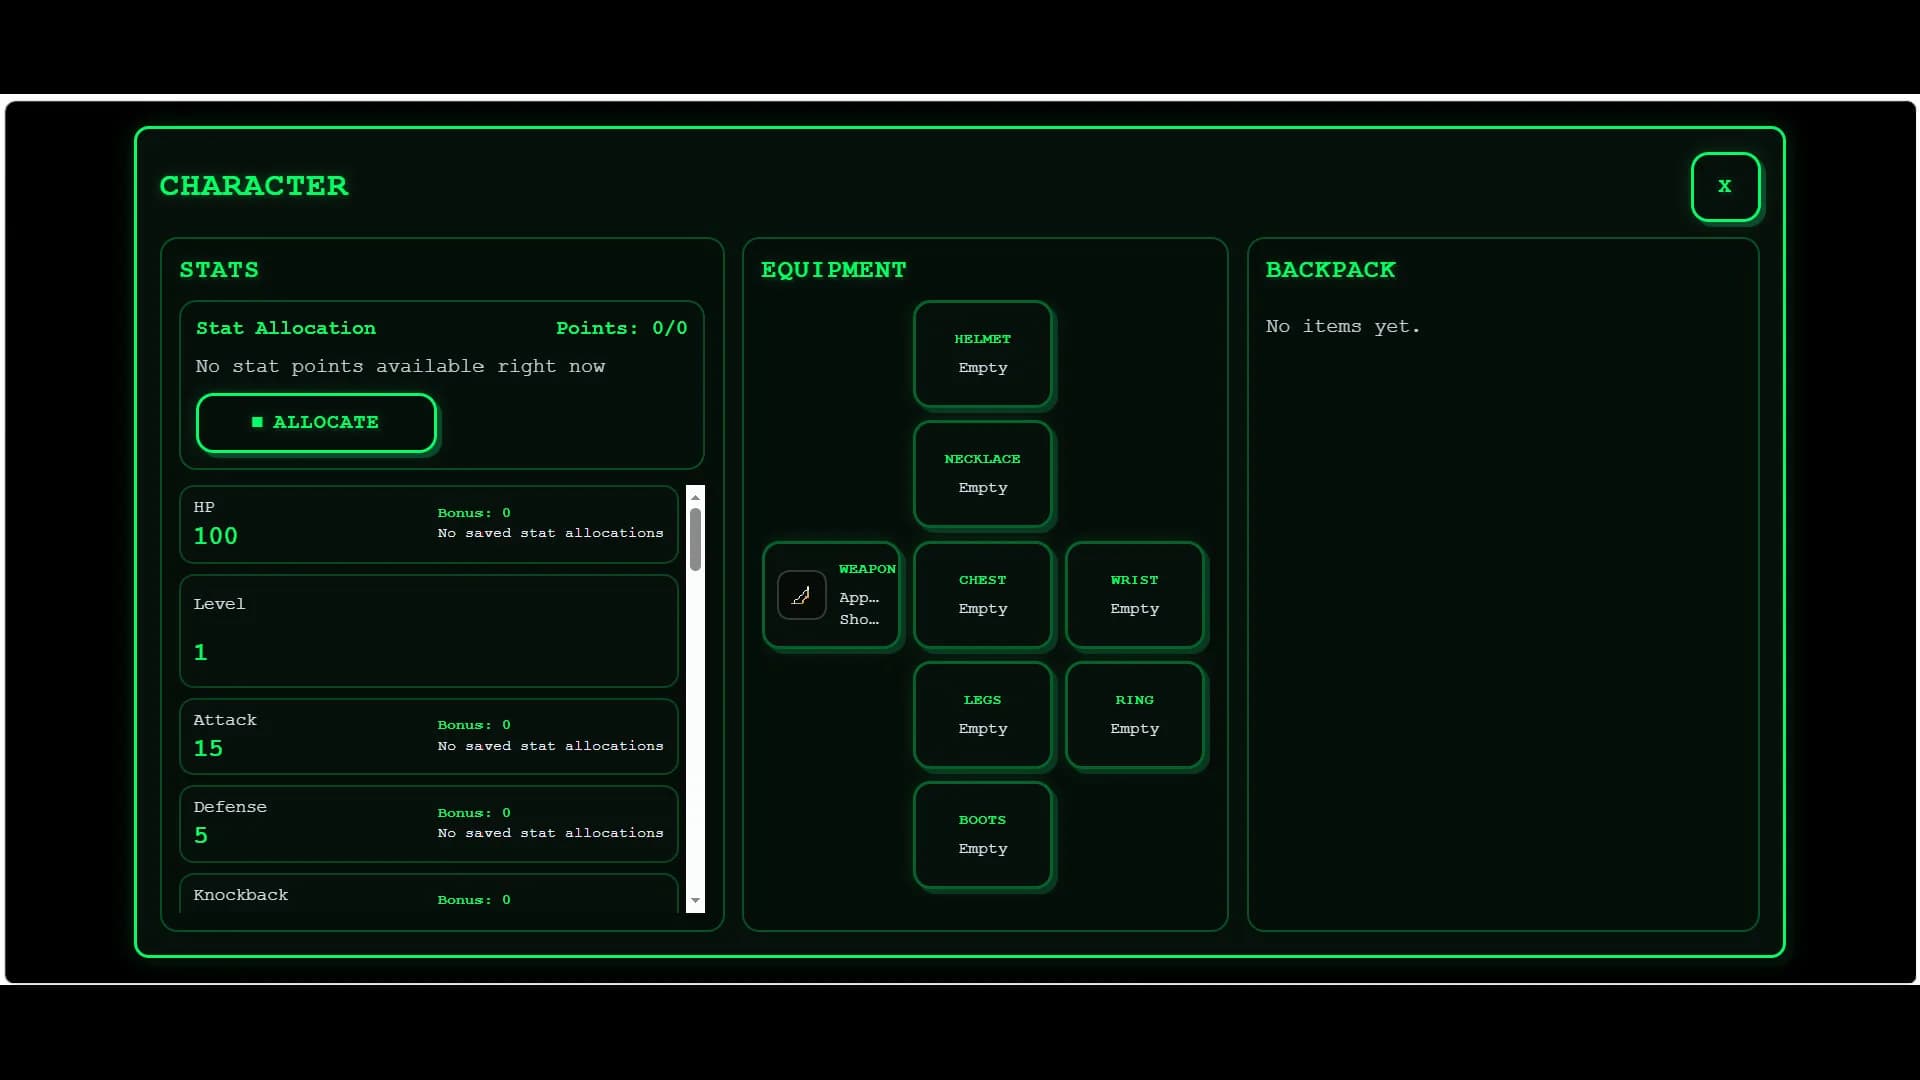Select the empty Legs slot

click(982, 715)
